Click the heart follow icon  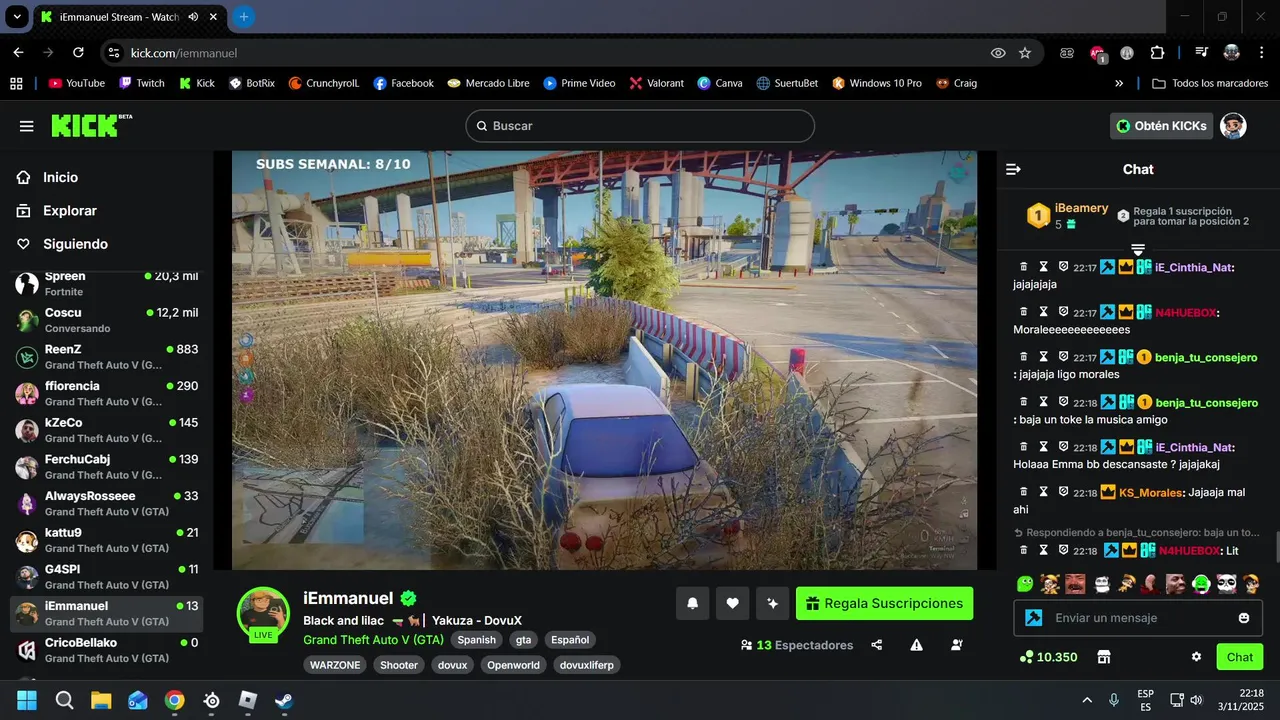click(x=732, y=603)
